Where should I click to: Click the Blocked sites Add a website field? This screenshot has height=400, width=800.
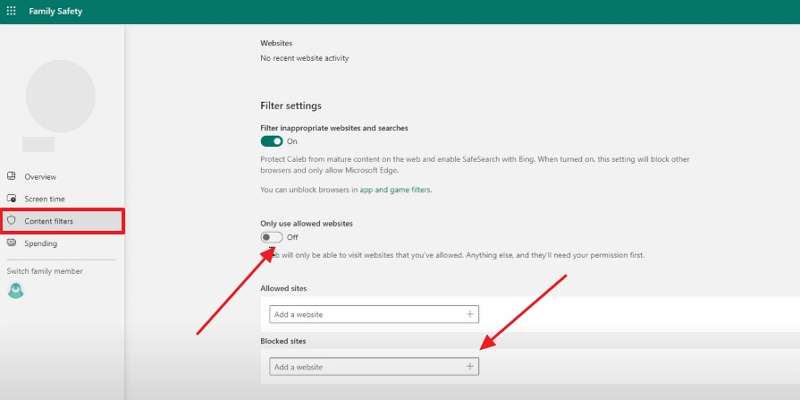(x=374, y=366)
